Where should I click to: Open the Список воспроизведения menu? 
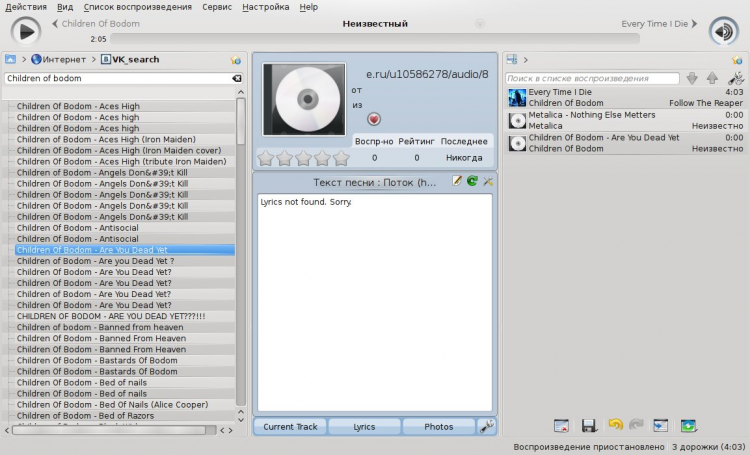pos(138,7)
